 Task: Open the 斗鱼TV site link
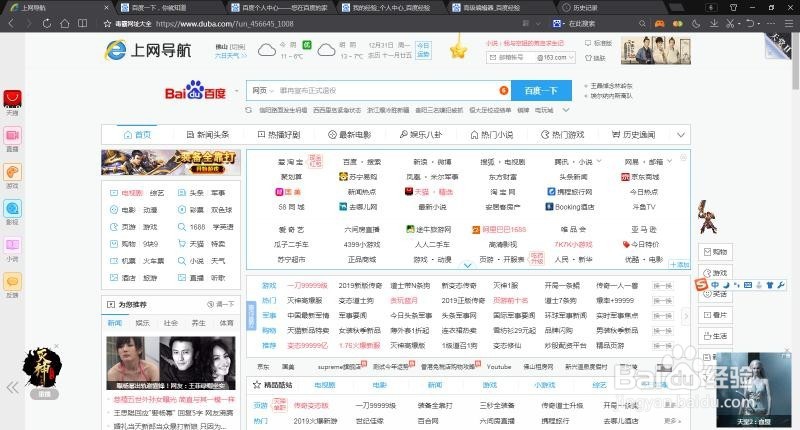point(643,207)
